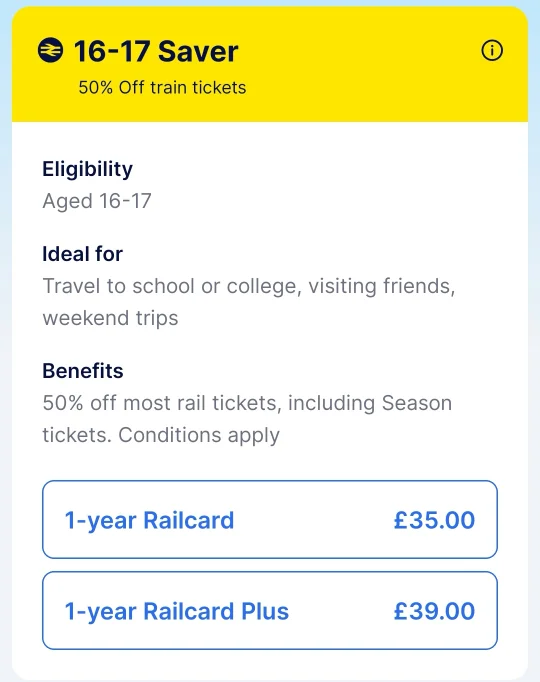Click the 50% Off train tickets subtitle
Viewport: 540px width, 682px height.
162,87
